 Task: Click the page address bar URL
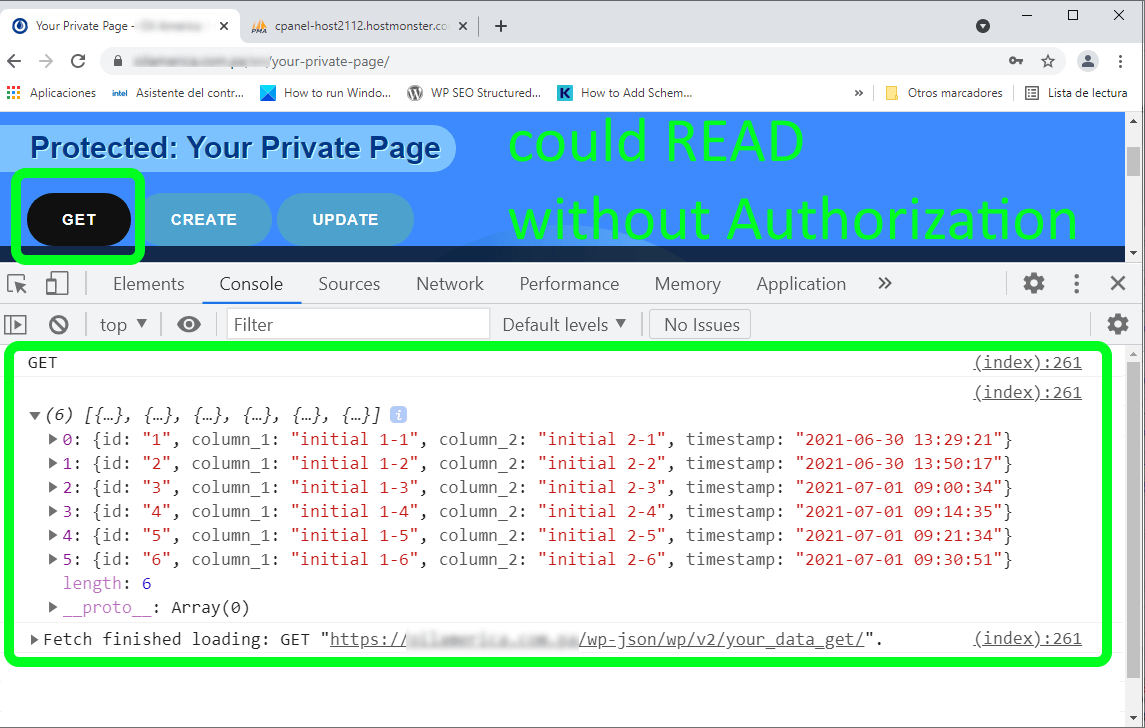point(261,61)
